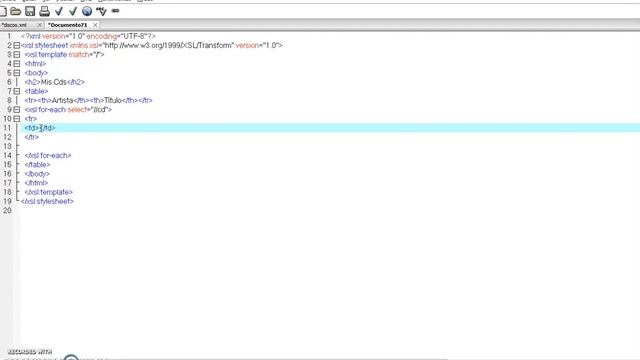Click line number 1 in the gutter
Viewport: 640px width, 360px height.
click(9, 36)
